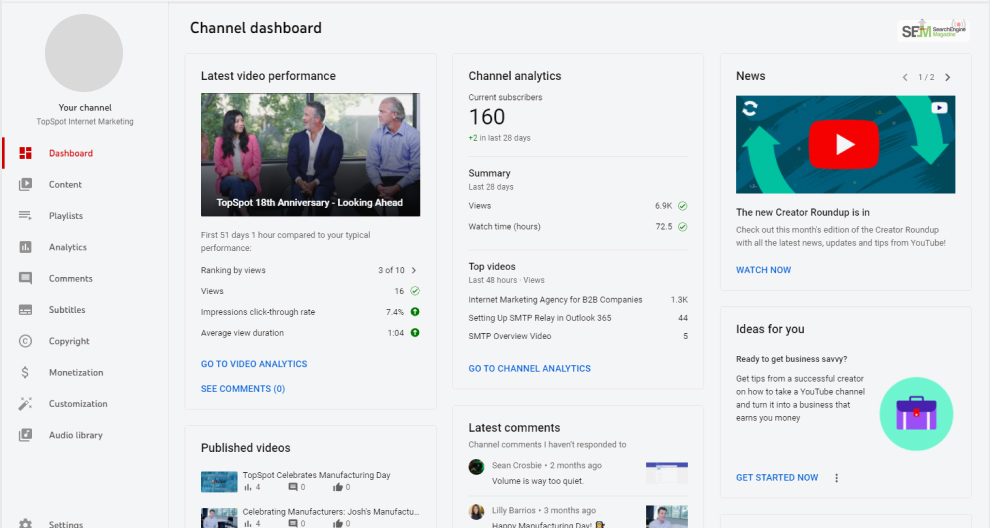Click 'The new Creator Roundup is in' headline
This screenshot has width=990, height=528.
(x=802, y=212)
